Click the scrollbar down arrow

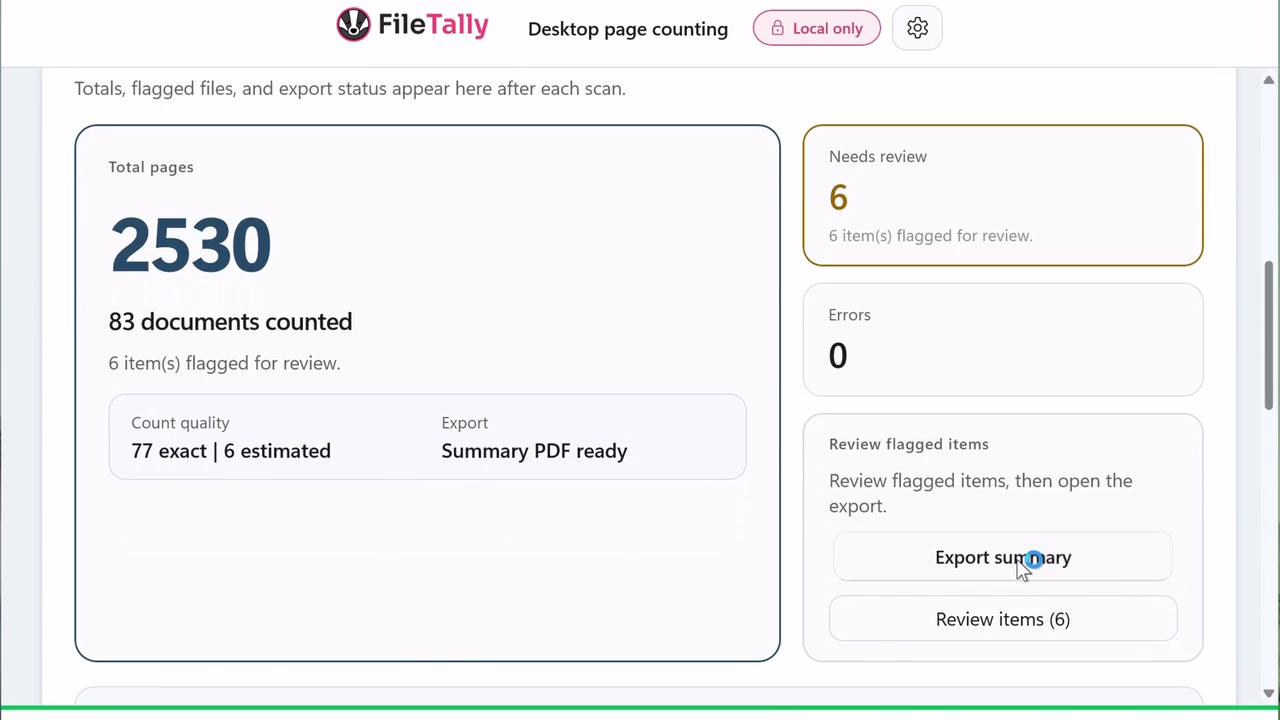coord(1270,693)
